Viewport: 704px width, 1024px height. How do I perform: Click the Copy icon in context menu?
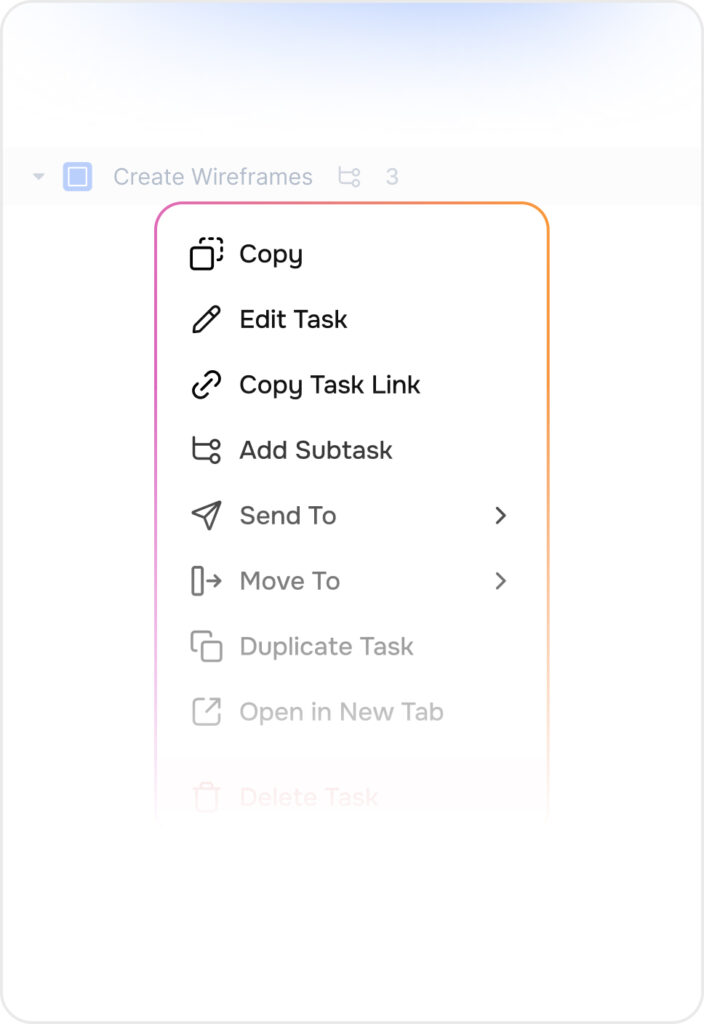[206, 254]
